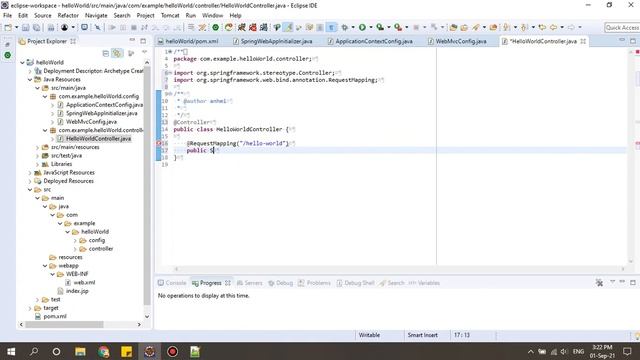Open the Run button dropdown arrow
640x360 pixels.
[371, 27]
